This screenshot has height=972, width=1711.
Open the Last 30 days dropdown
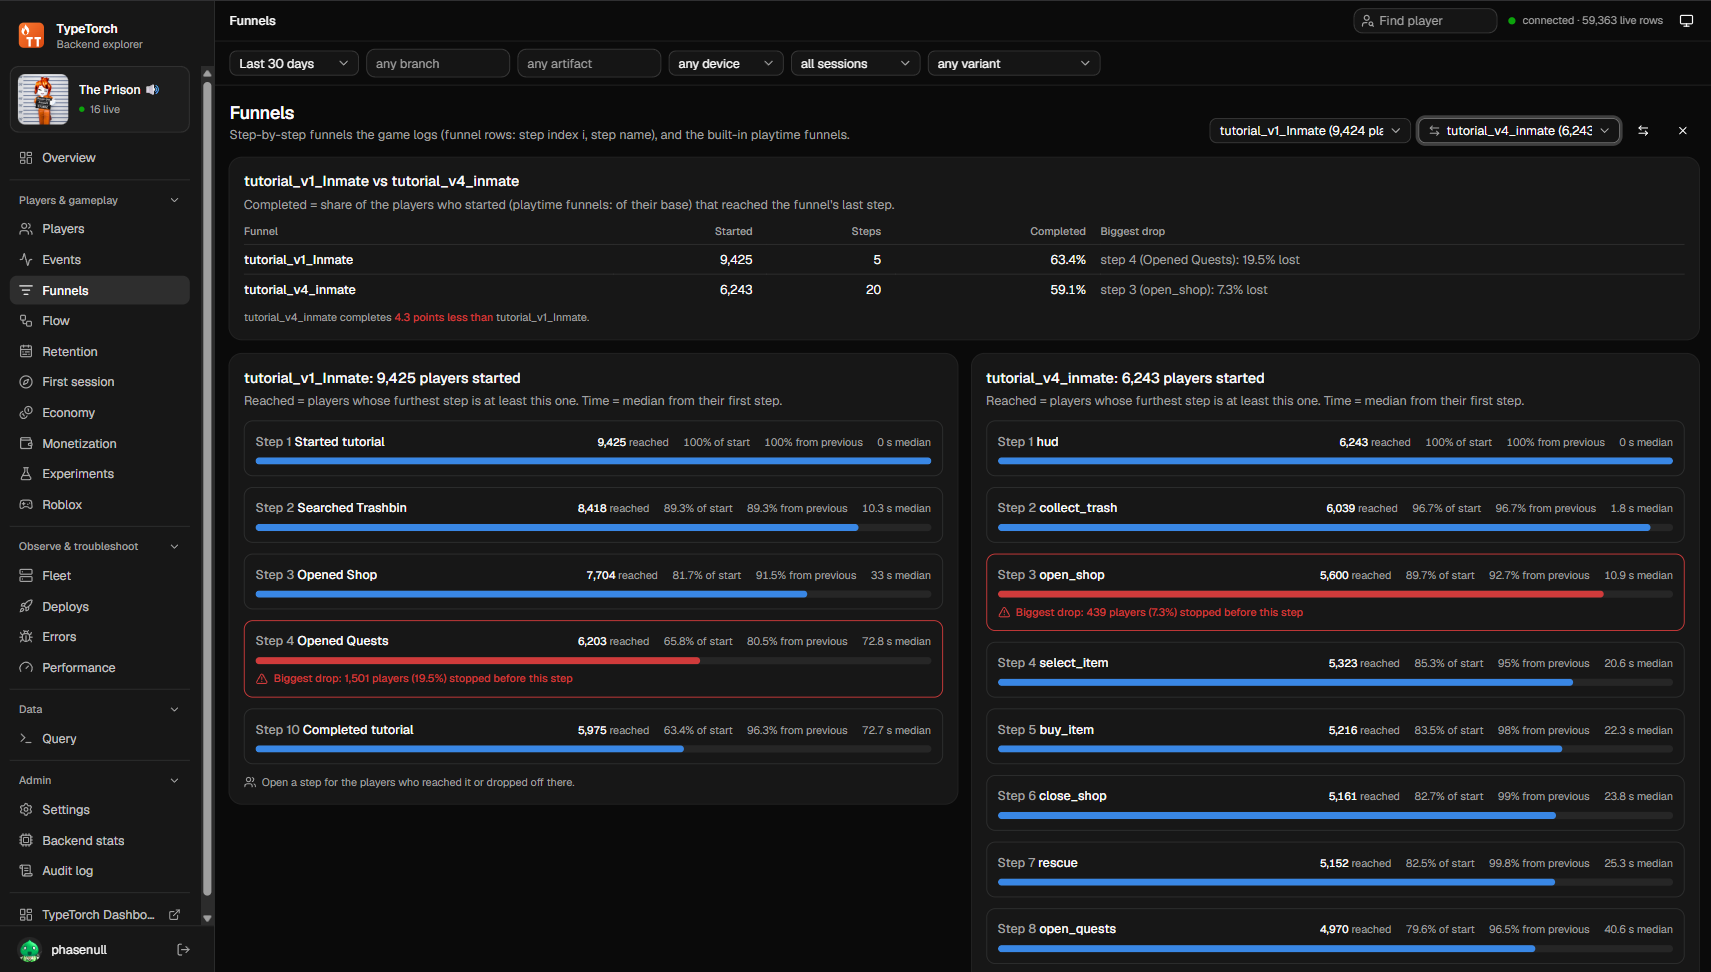[x=294, y=64]
